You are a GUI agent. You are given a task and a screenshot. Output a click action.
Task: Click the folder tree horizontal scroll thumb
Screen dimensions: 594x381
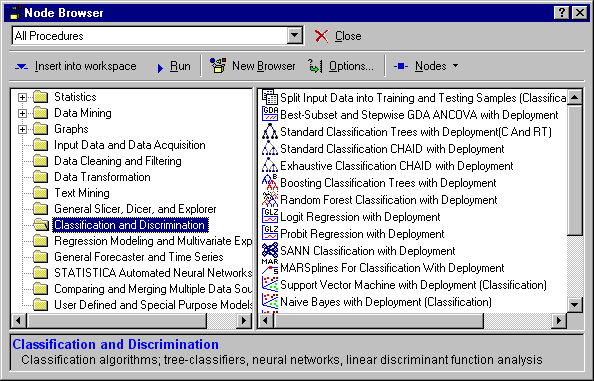pyautogui.click(x=116, y=321)
